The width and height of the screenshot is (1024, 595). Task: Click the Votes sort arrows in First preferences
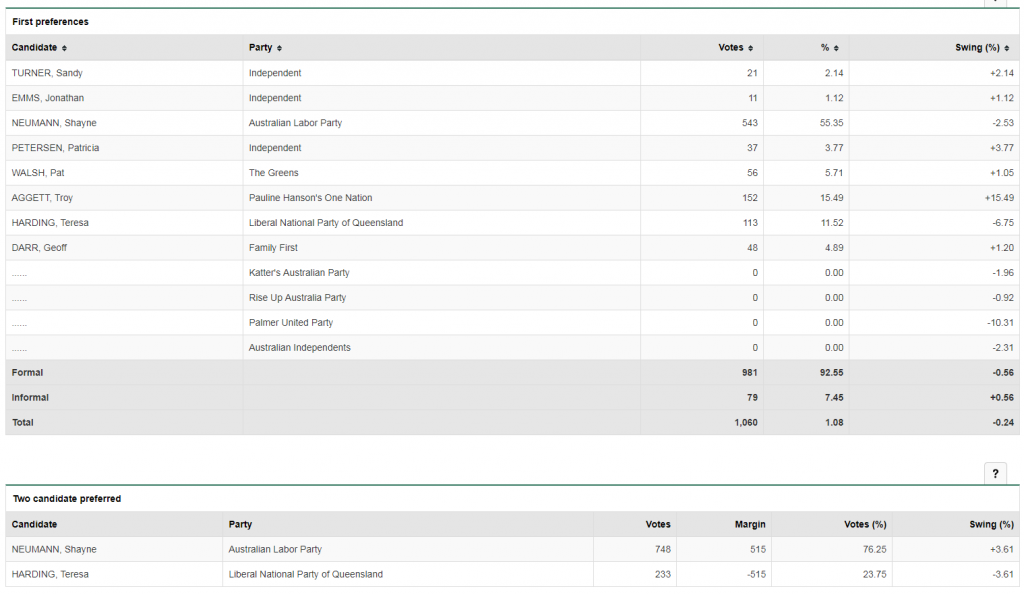click(x=750, y=48)
